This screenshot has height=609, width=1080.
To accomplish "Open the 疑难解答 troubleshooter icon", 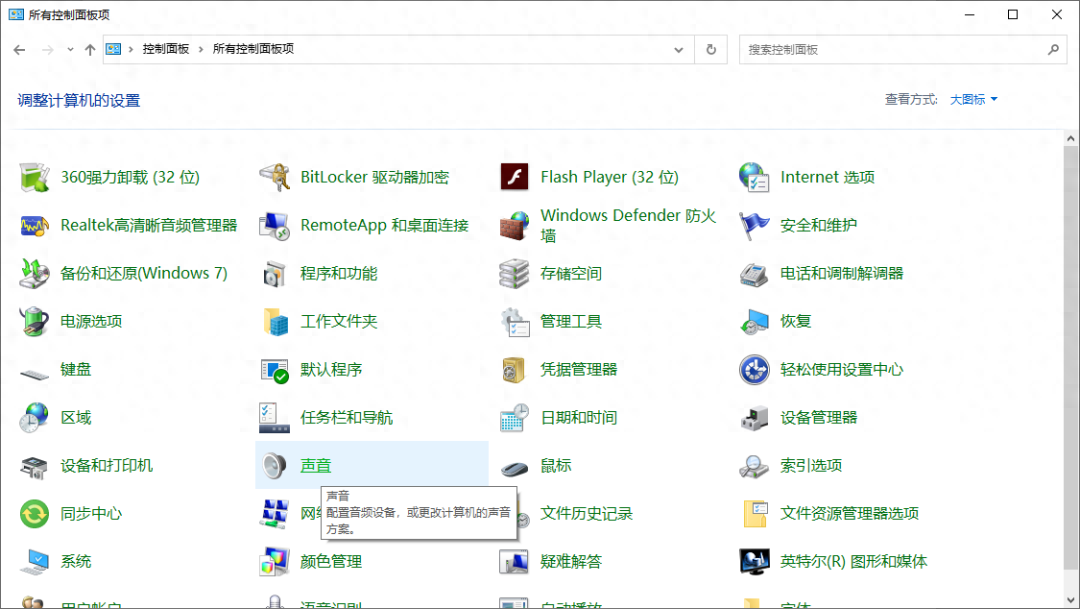I will (x=574, y=561).
